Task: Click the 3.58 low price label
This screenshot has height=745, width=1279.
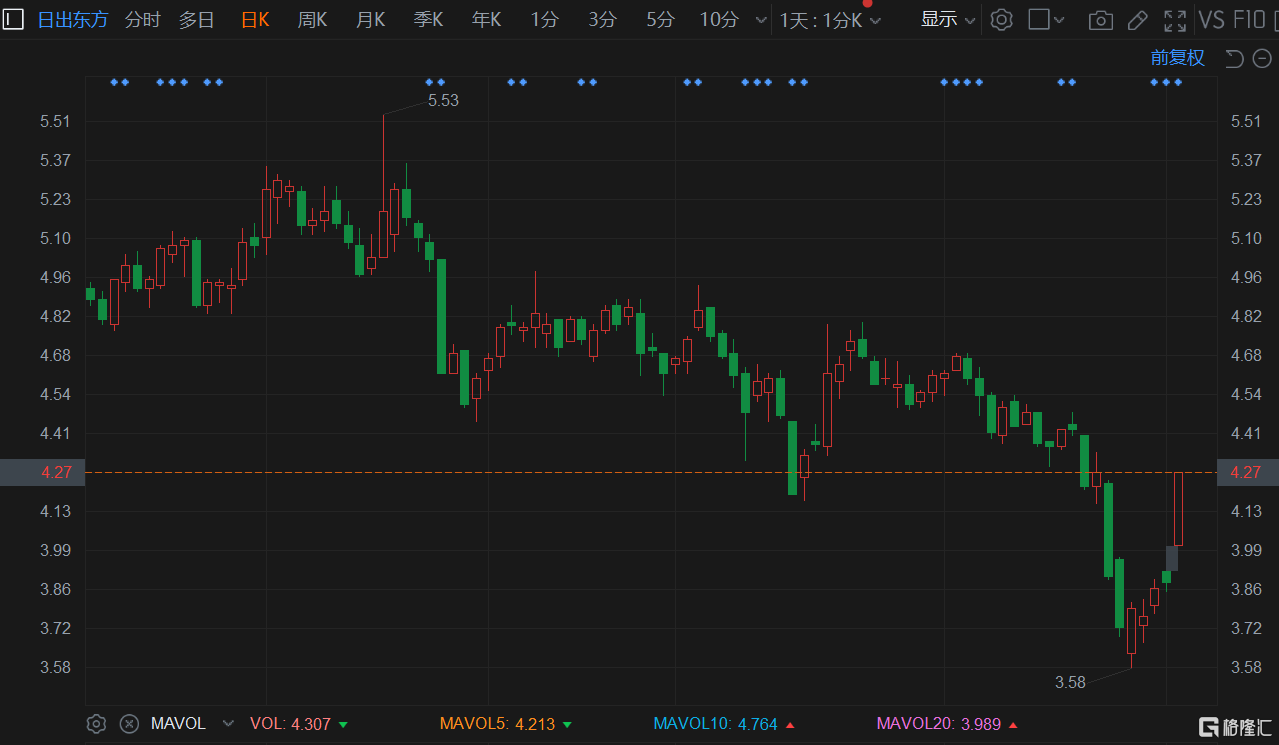Action: (x=1070, y=682)
